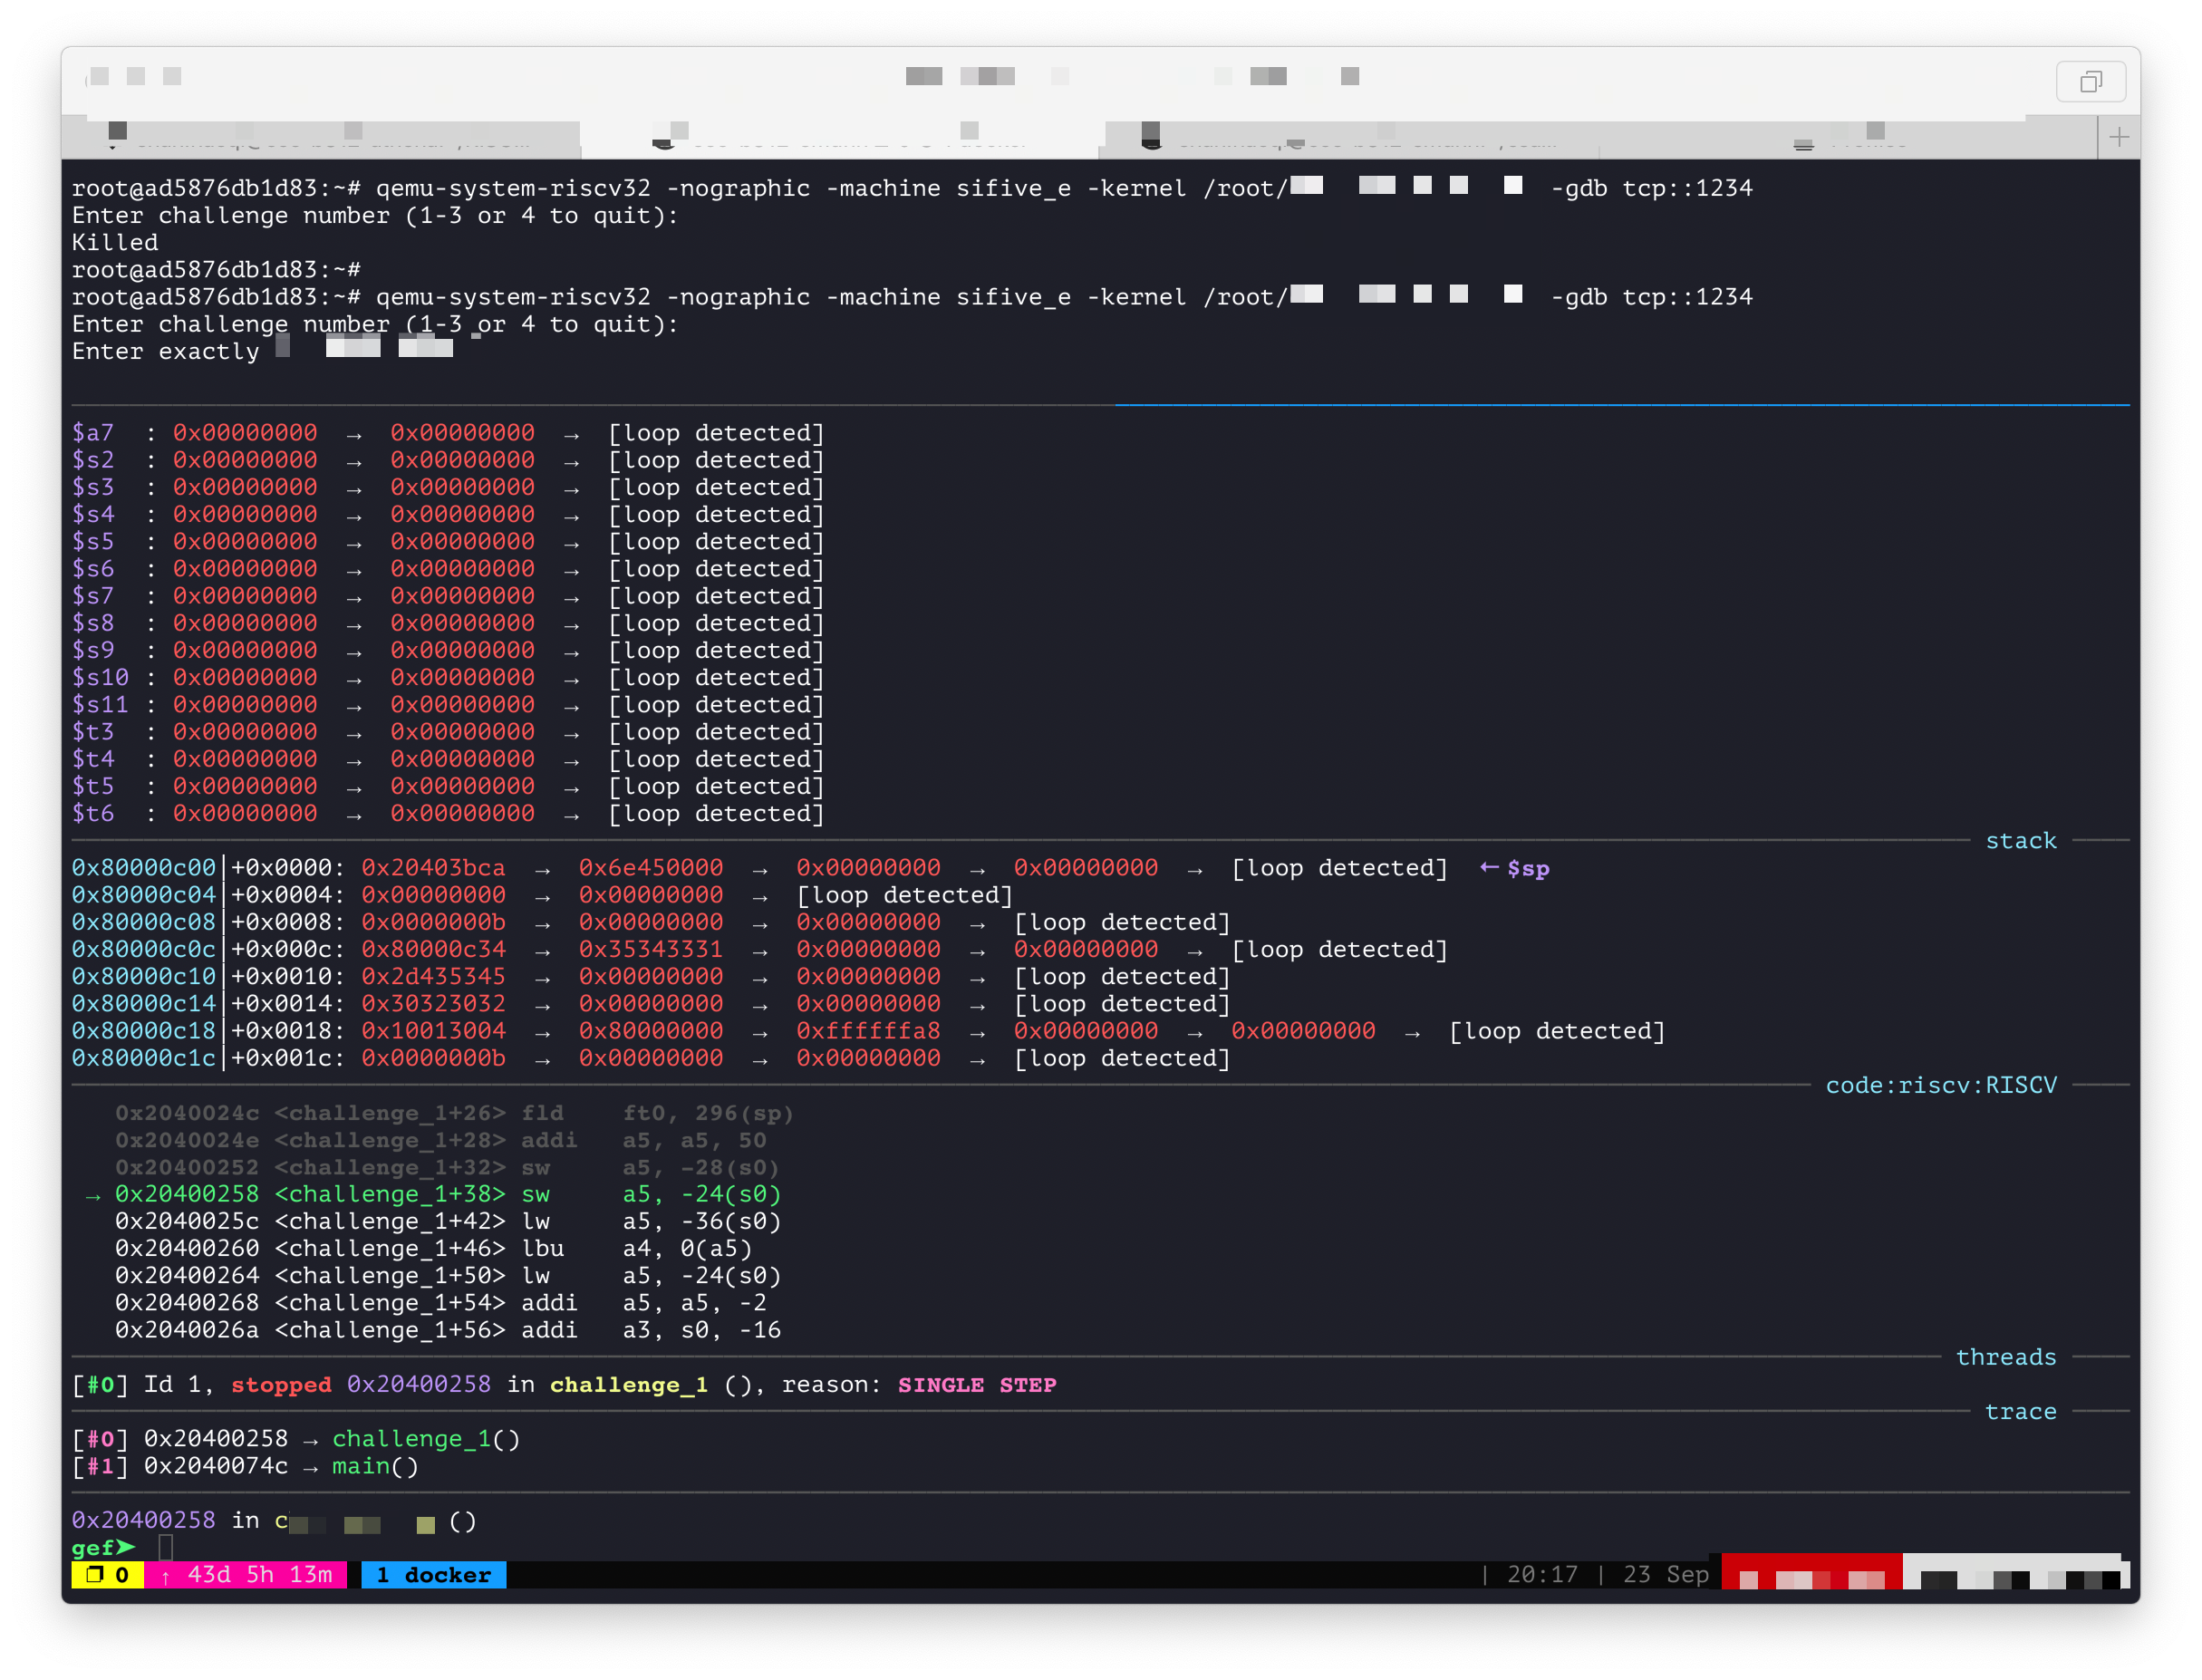Viewport: 2202px width, 1680px height.
Task: Click the $sp stack pointer marker
Action: click(x=1527, y=869)
